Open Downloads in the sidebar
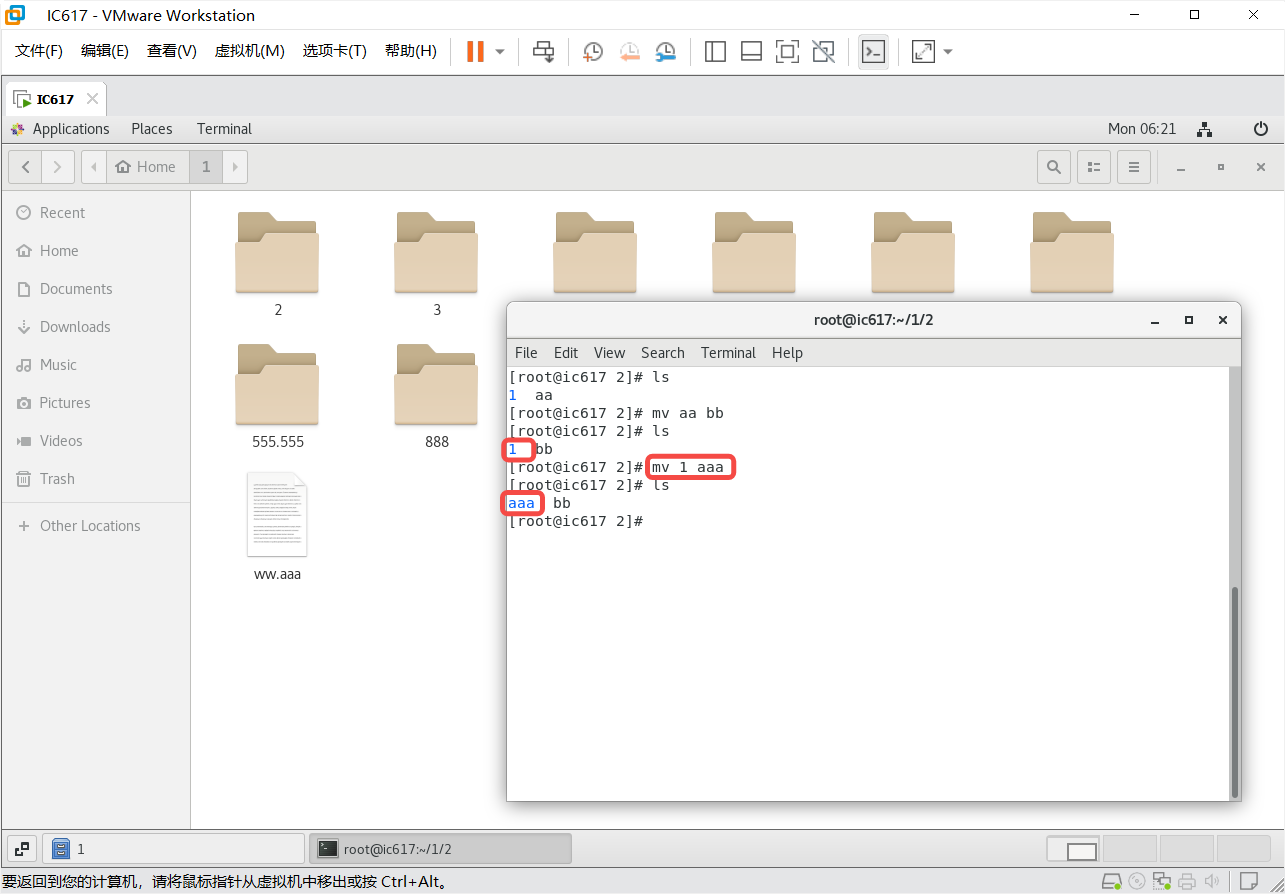The width and height of the screenshot is (1285, 894). tap(95, 327)
